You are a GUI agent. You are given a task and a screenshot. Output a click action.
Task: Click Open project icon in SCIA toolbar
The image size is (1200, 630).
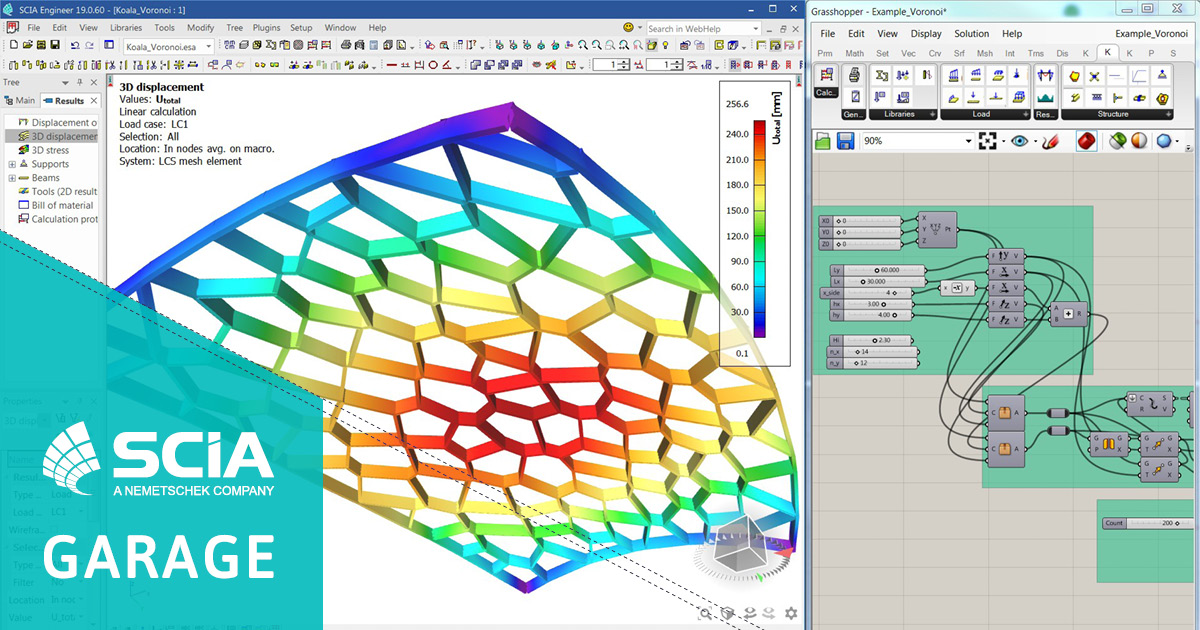[x=26, y=46]
